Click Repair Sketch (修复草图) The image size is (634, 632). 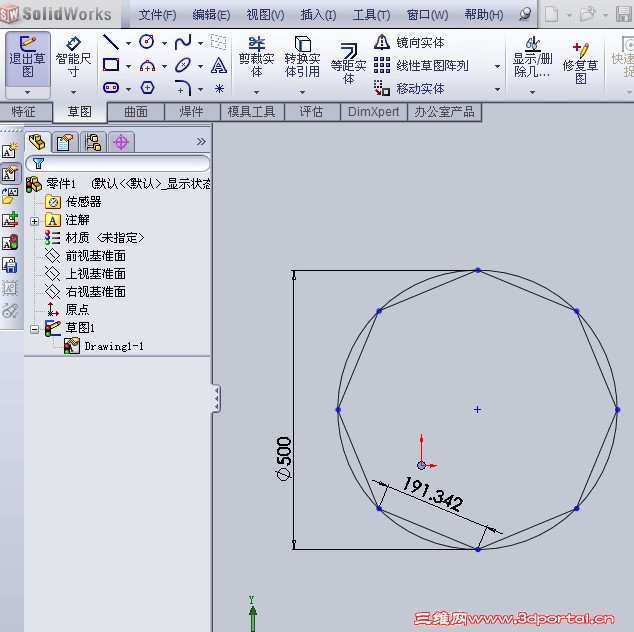pos(580,62)
